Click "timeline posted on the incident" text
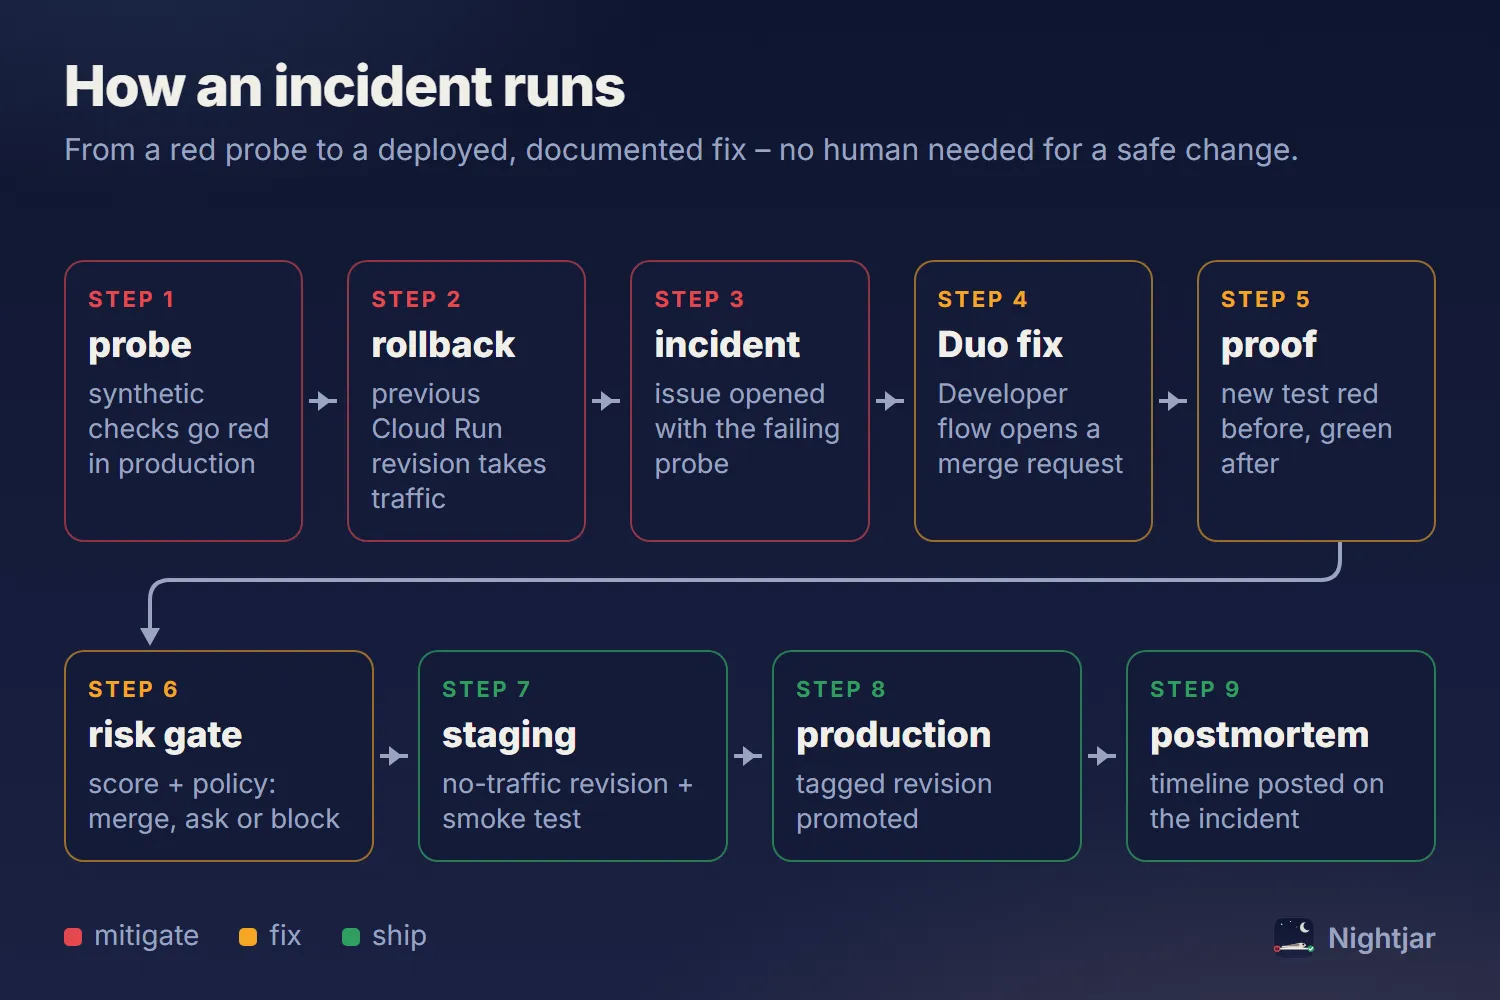The height and width of the screenshot is (1000, 1500). coord(1267,801)
